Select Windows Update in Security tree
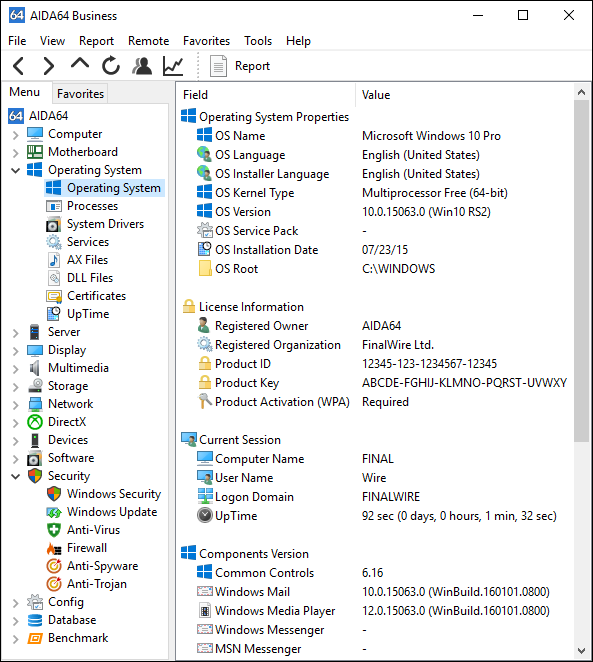This screenshot has height=662, width=593. tap(102, 512)
